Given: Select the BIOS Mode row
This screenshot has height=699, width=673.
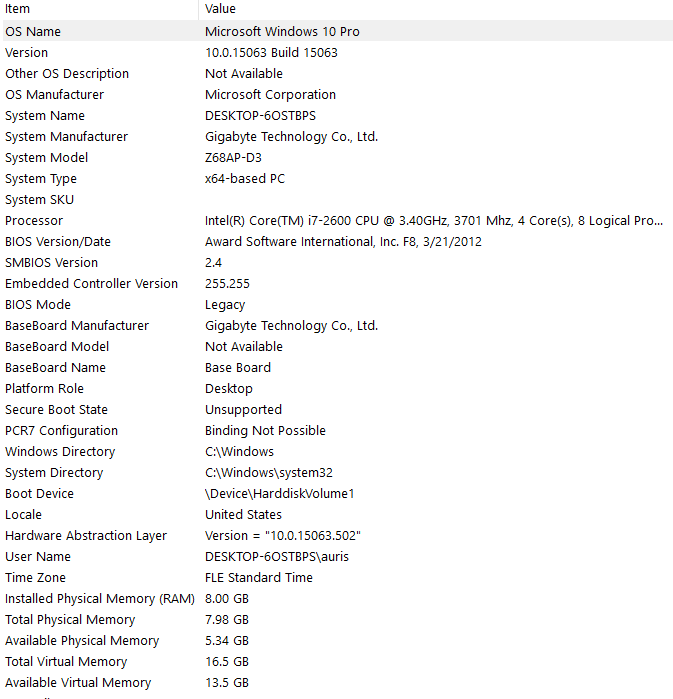Looking at the screenshot, I should [338, 304].
